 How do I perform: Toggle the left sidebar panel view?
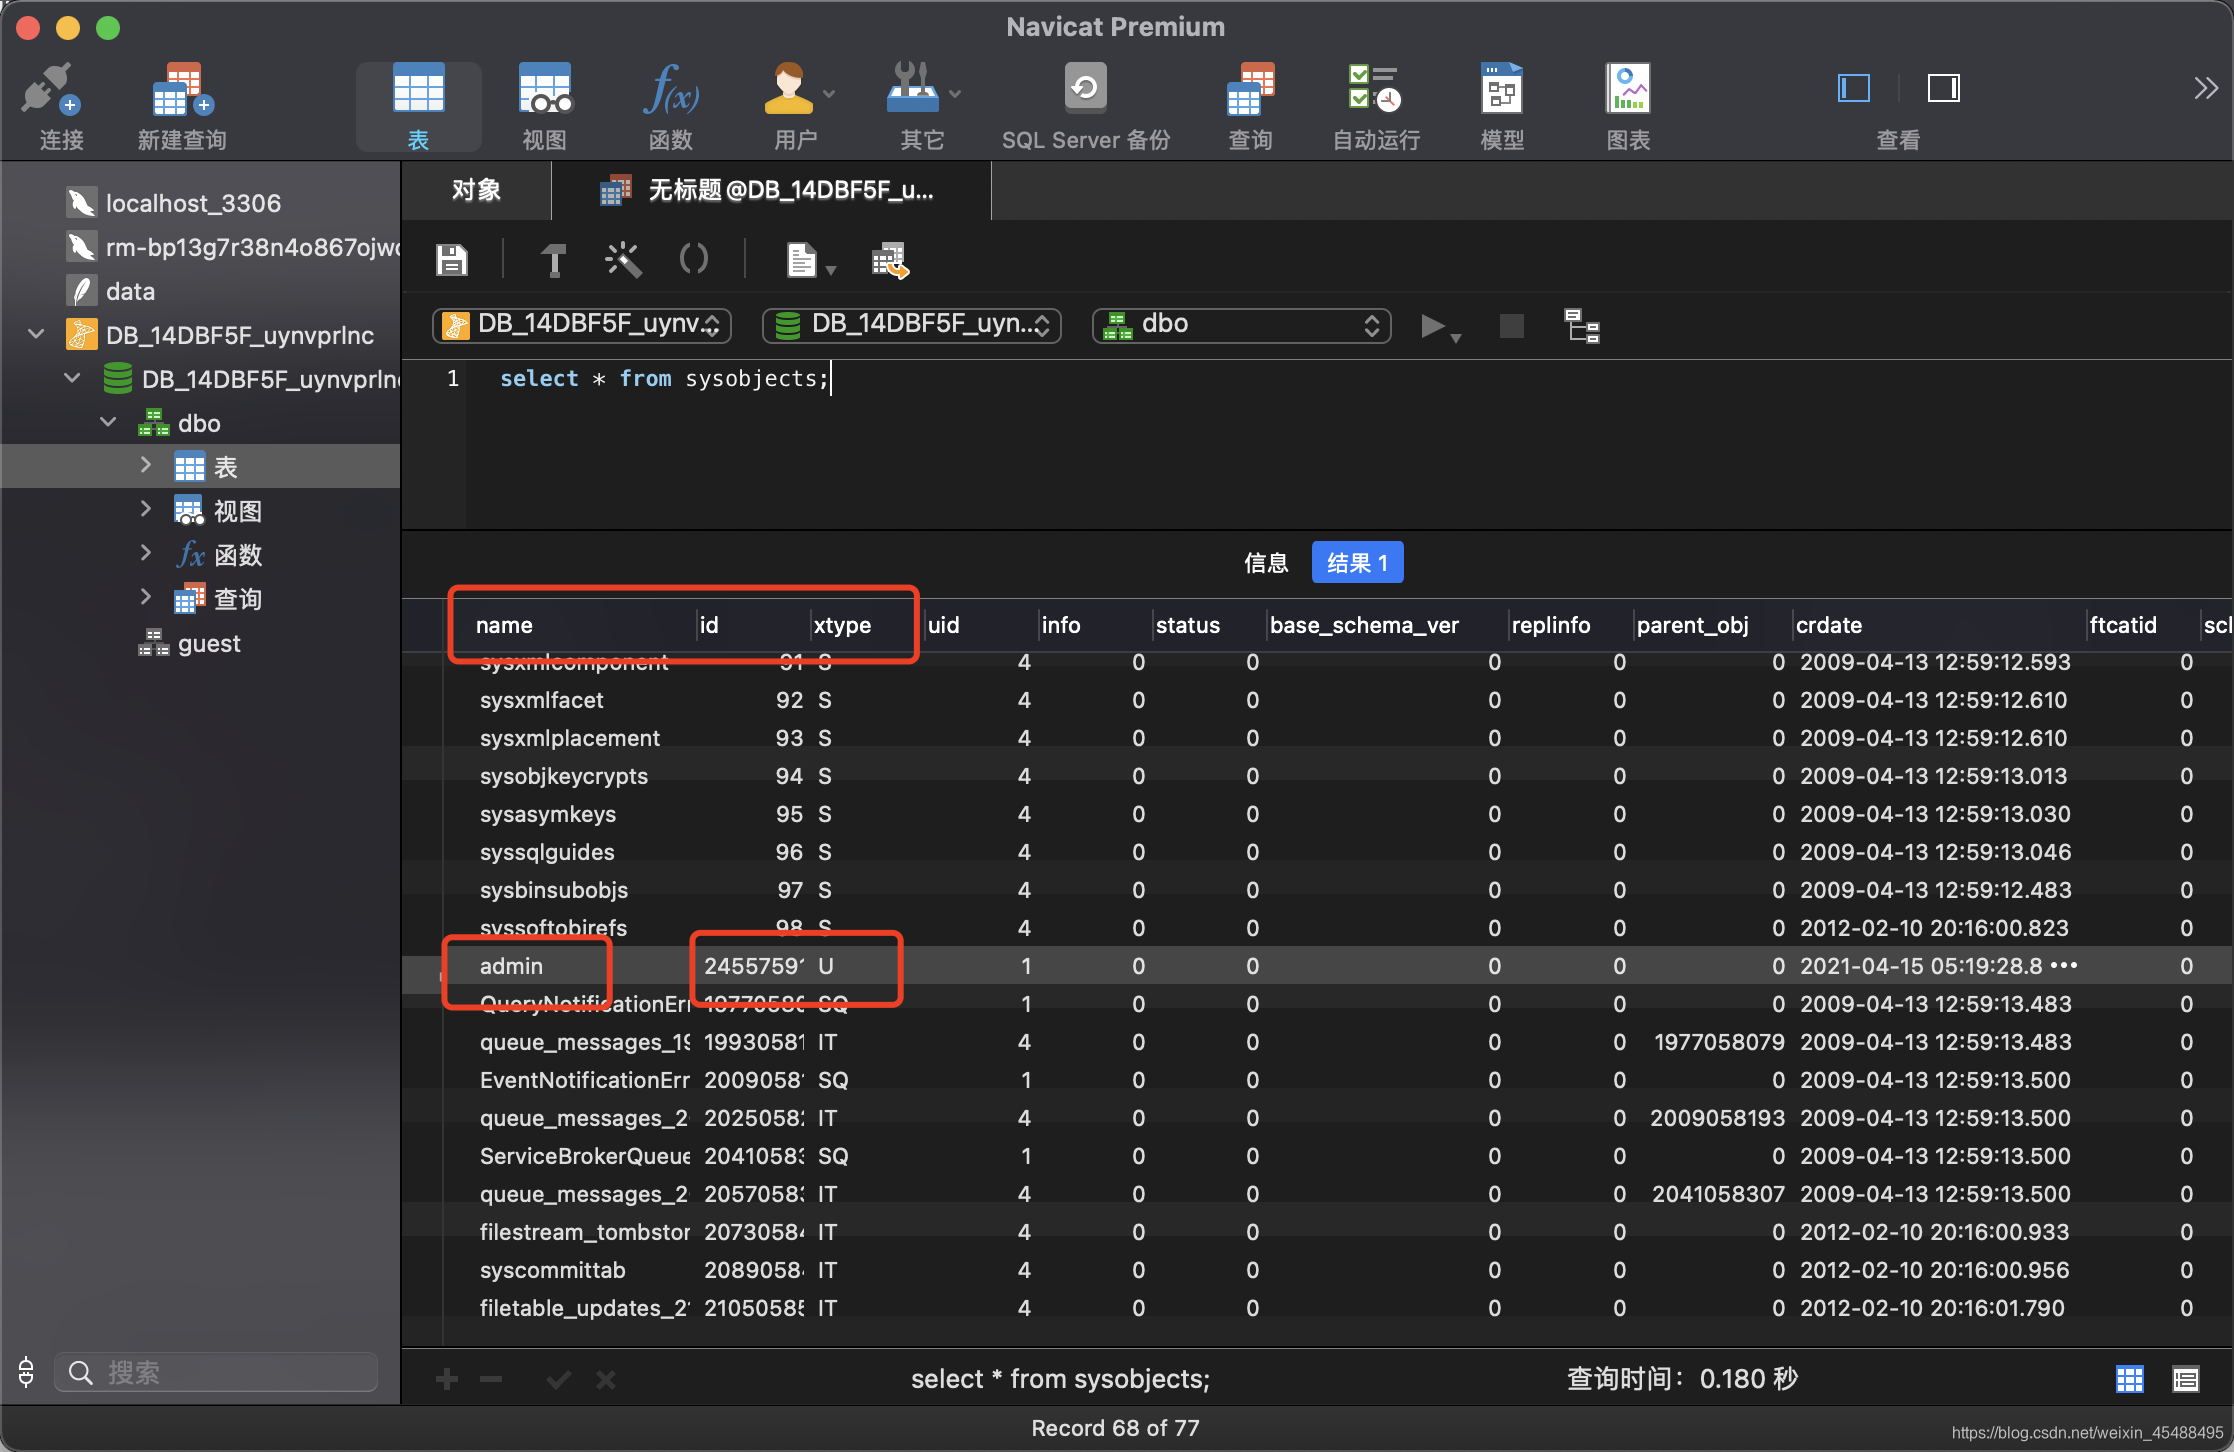tap(1853, 88)
